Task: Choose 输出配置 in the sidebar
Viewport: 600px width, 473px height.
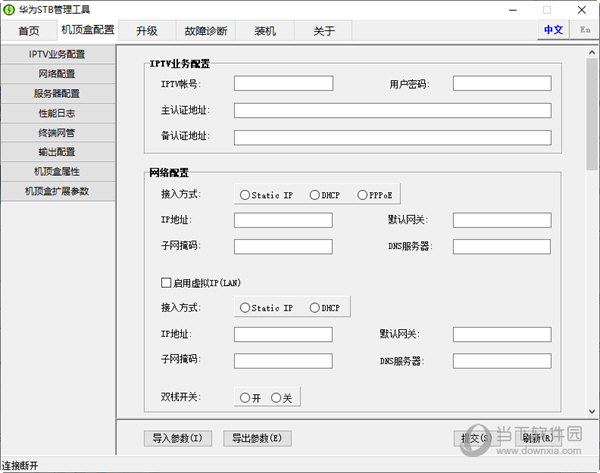Action: [58, 152]
